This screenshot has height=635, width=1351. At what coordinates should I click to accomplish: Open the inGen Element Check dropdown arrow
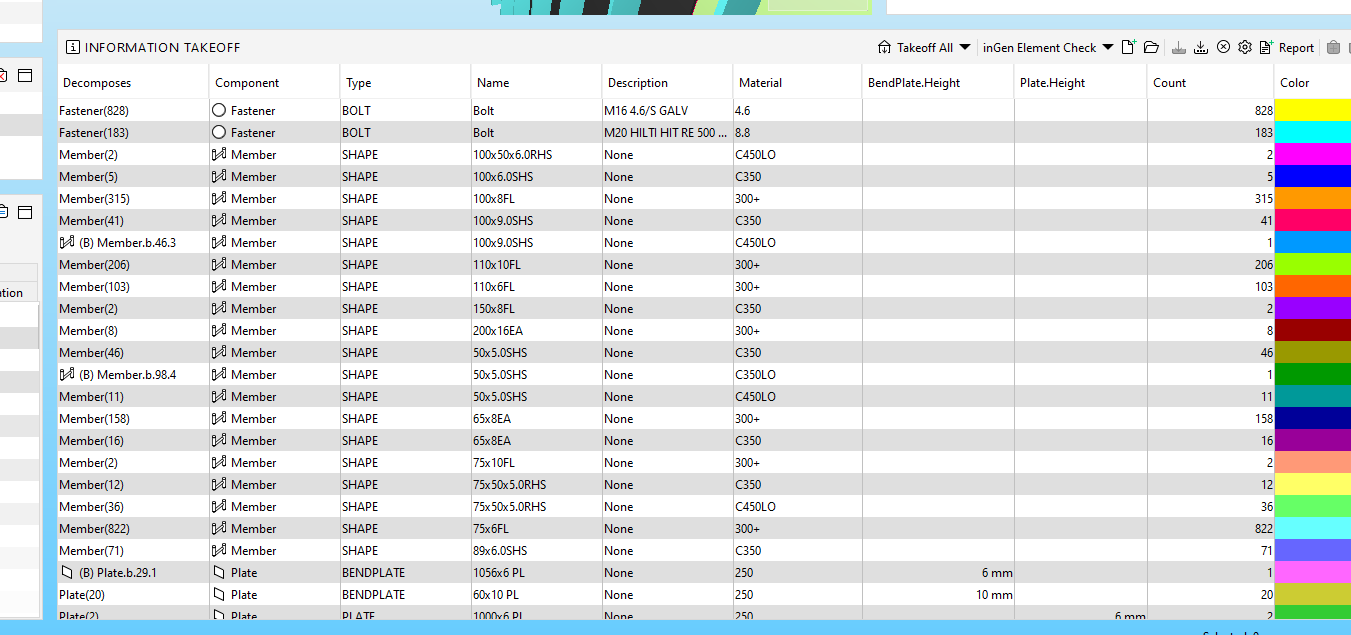click(x=1107, y=47)
